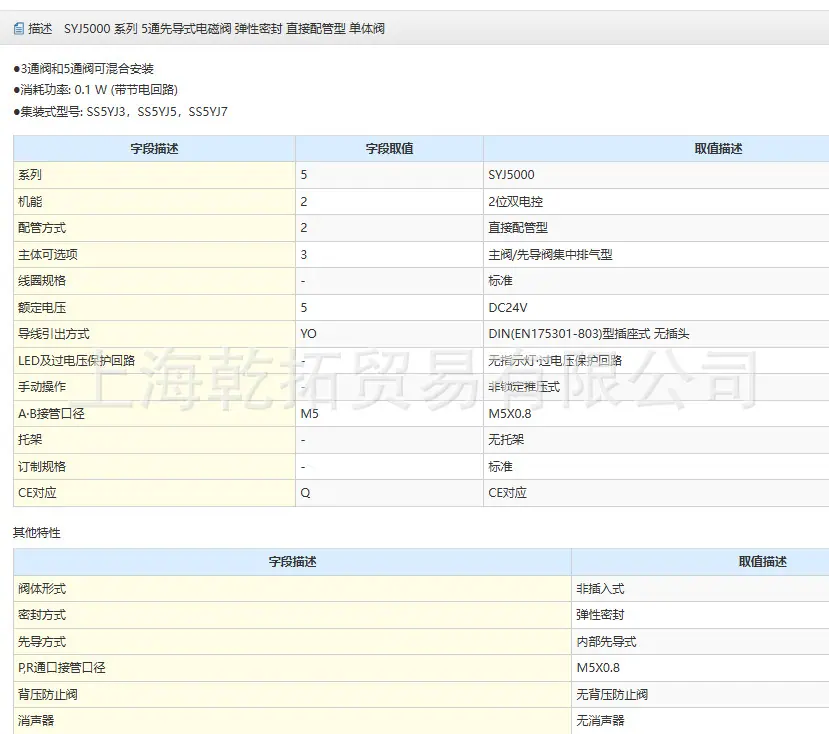
Task: Click the 阀体形式 row label
Action: point(42,589)
